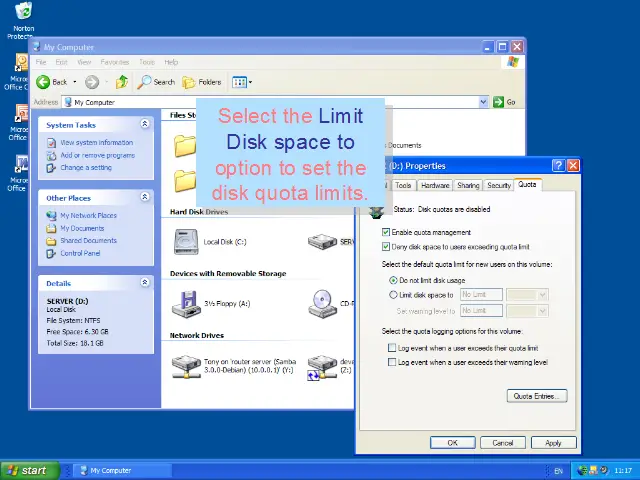Collapse the Details panel chevron

point(144,282)
